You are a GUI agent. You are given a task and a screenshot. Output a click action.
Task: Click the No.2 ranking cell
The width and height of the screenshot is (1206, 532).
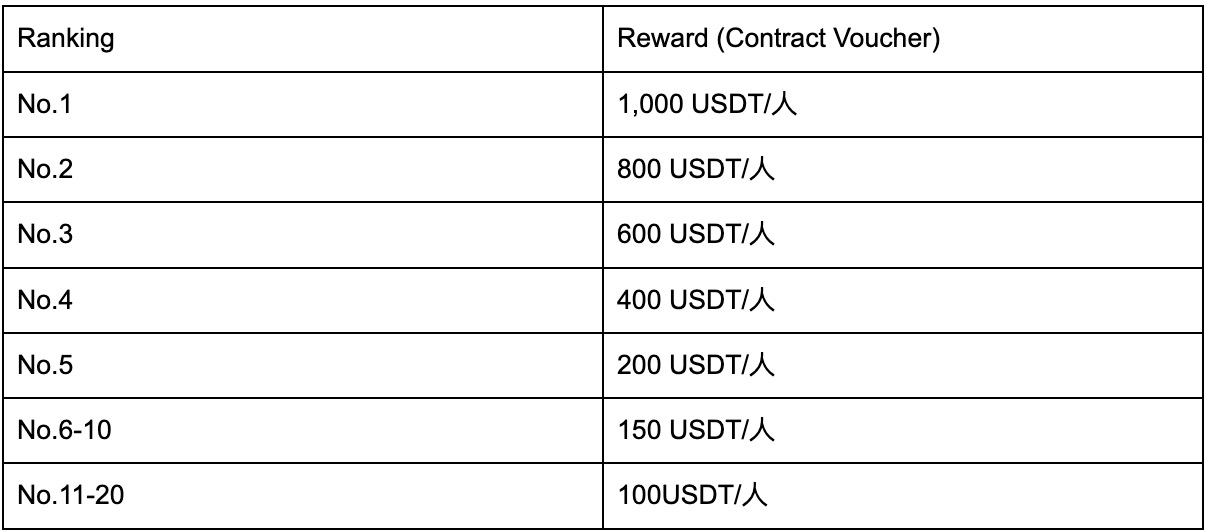click(302, 169)
